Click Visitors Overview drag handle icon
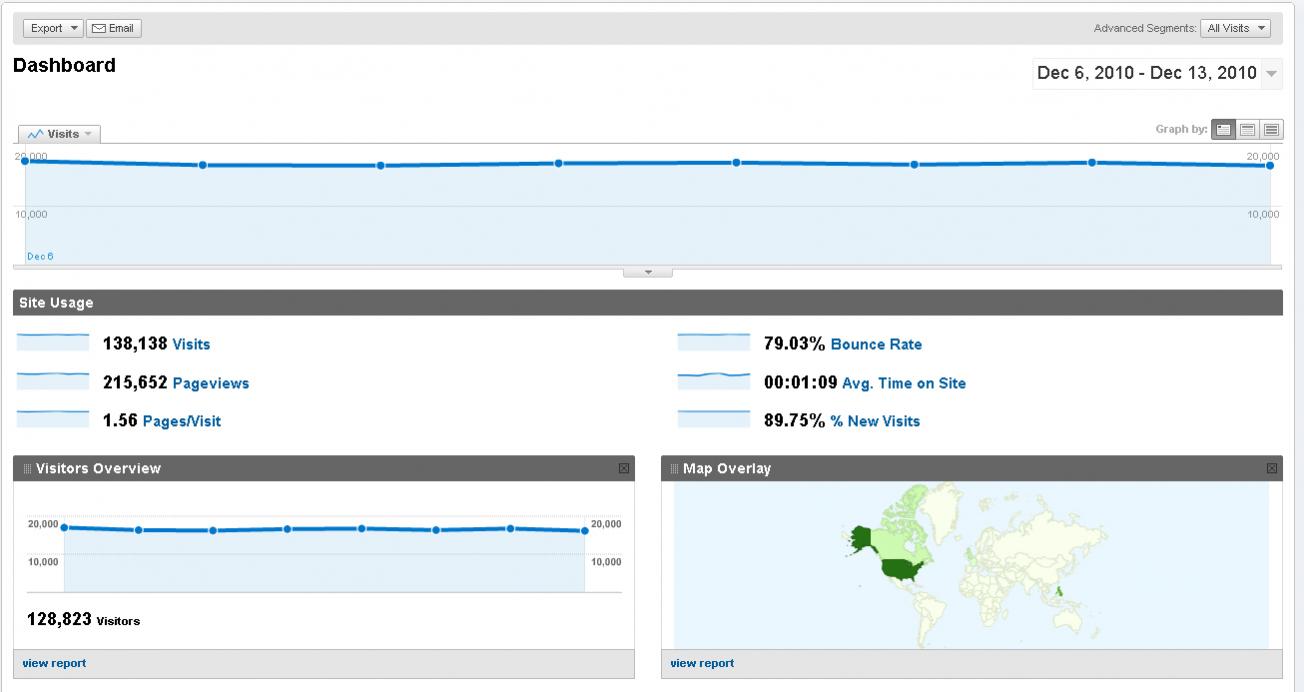Screen dimensions: 1304x692 point(27,468)
